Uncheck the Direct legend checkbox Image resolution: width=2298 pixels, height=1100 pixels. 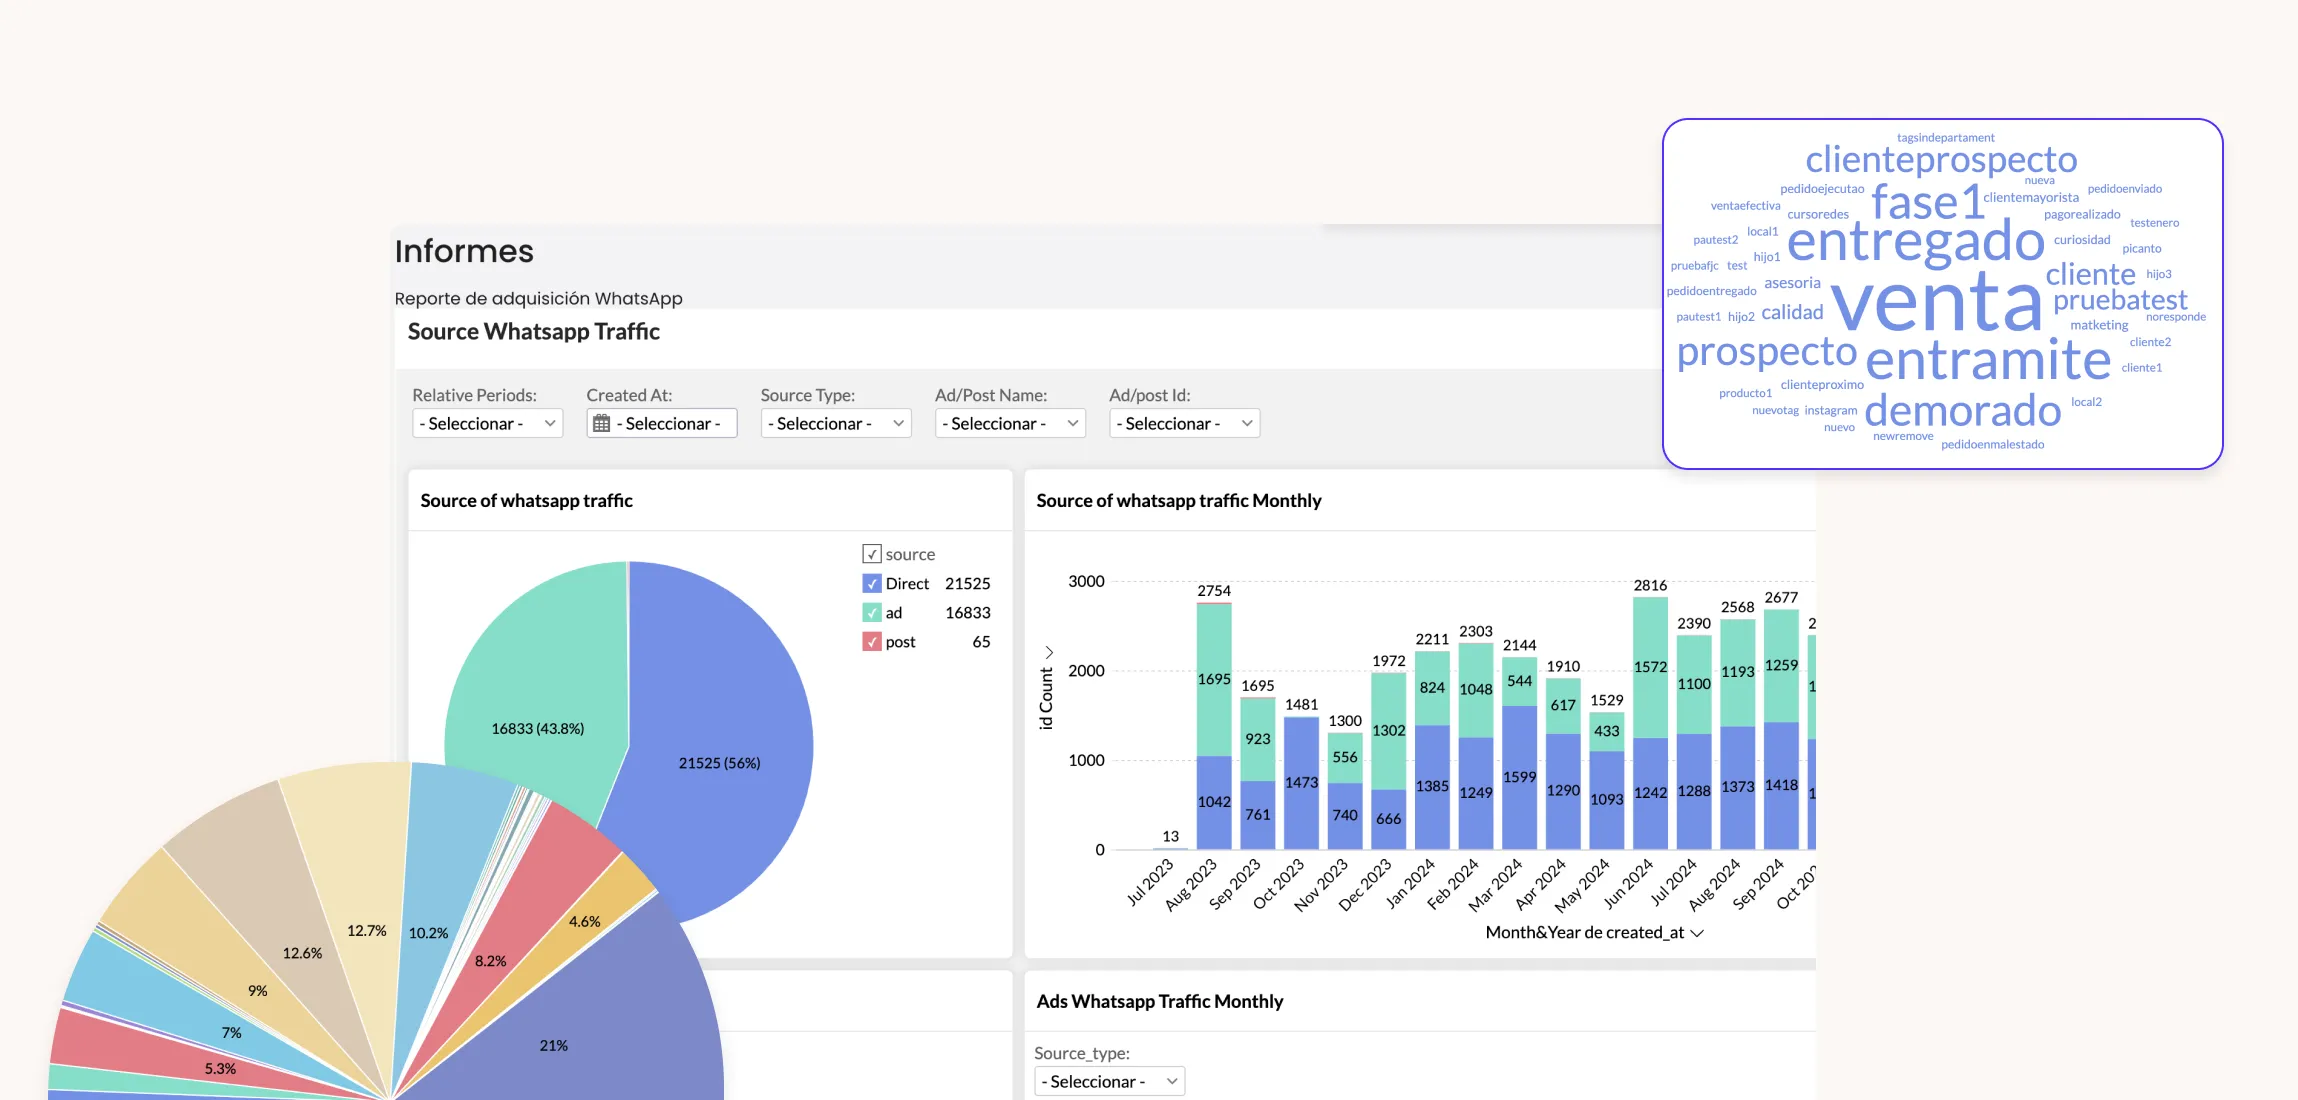872,584
